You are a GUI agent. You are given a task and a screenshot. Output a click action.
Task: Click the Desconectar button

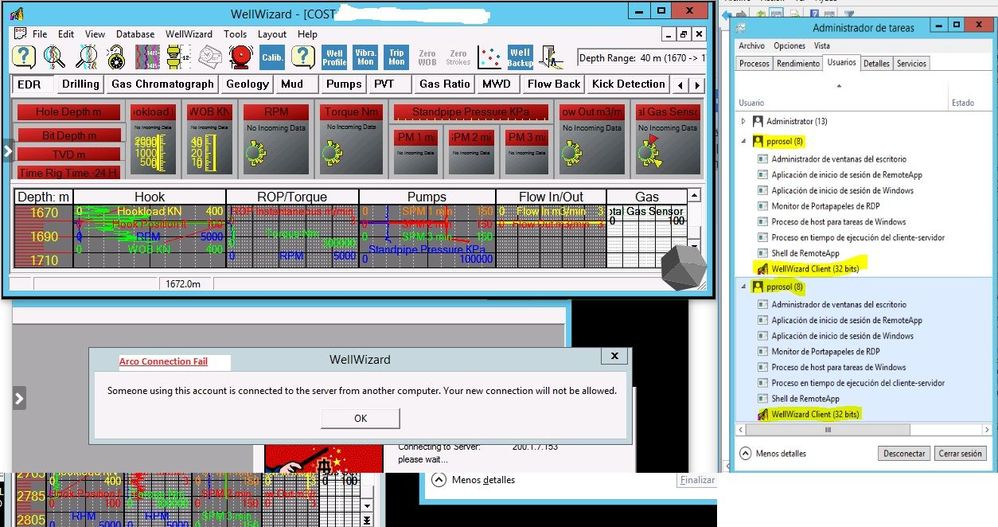pos(904,453)
